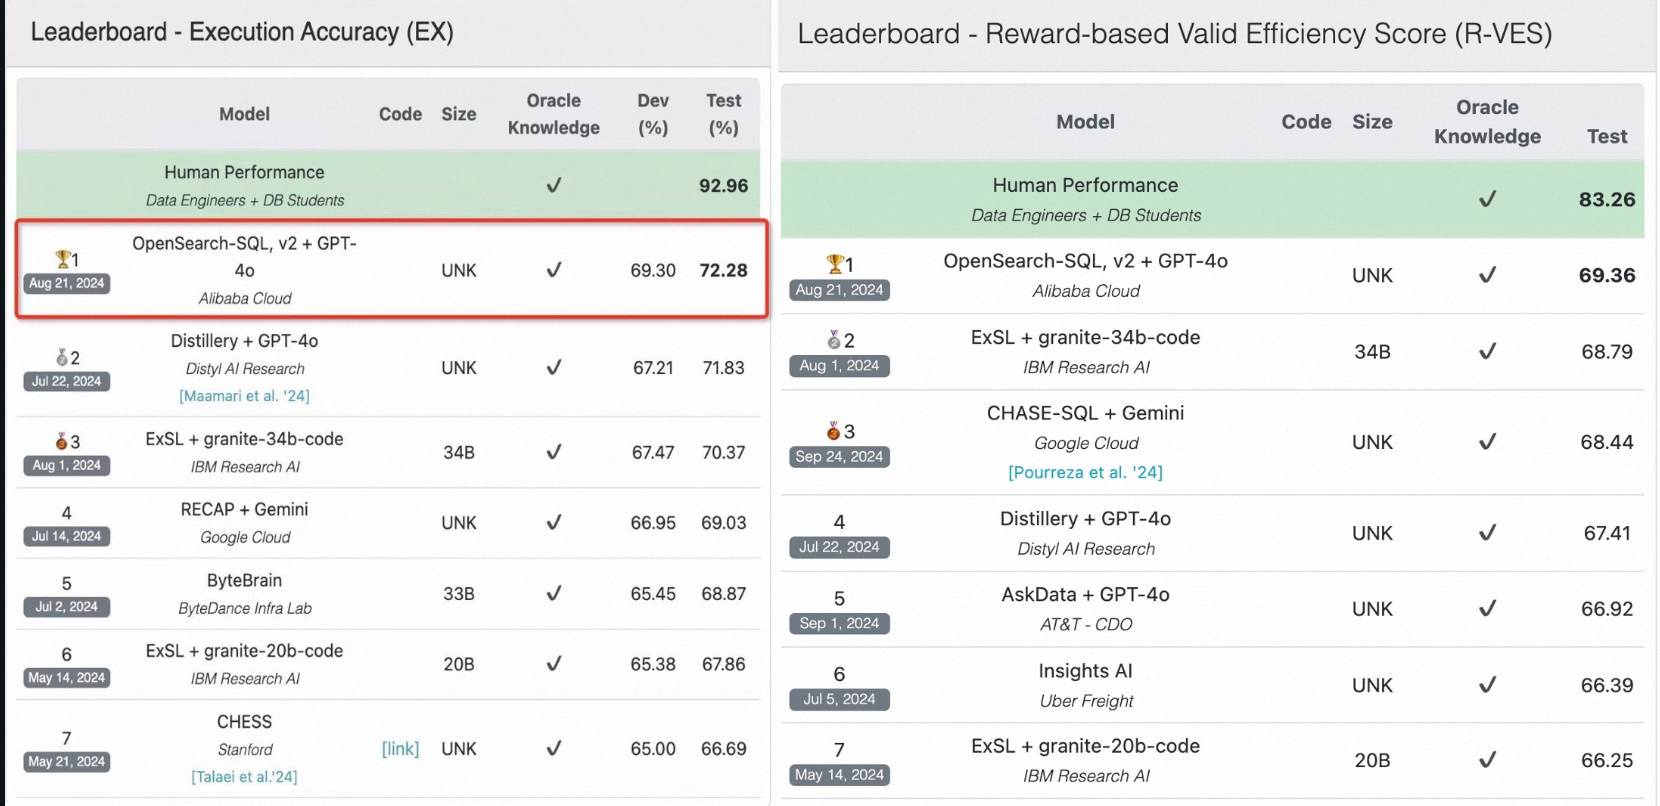Click Oracle Knowledge checkmark in ByteBrain row
The width and height of the screenshot is (1660, 806).
[554, 594]
